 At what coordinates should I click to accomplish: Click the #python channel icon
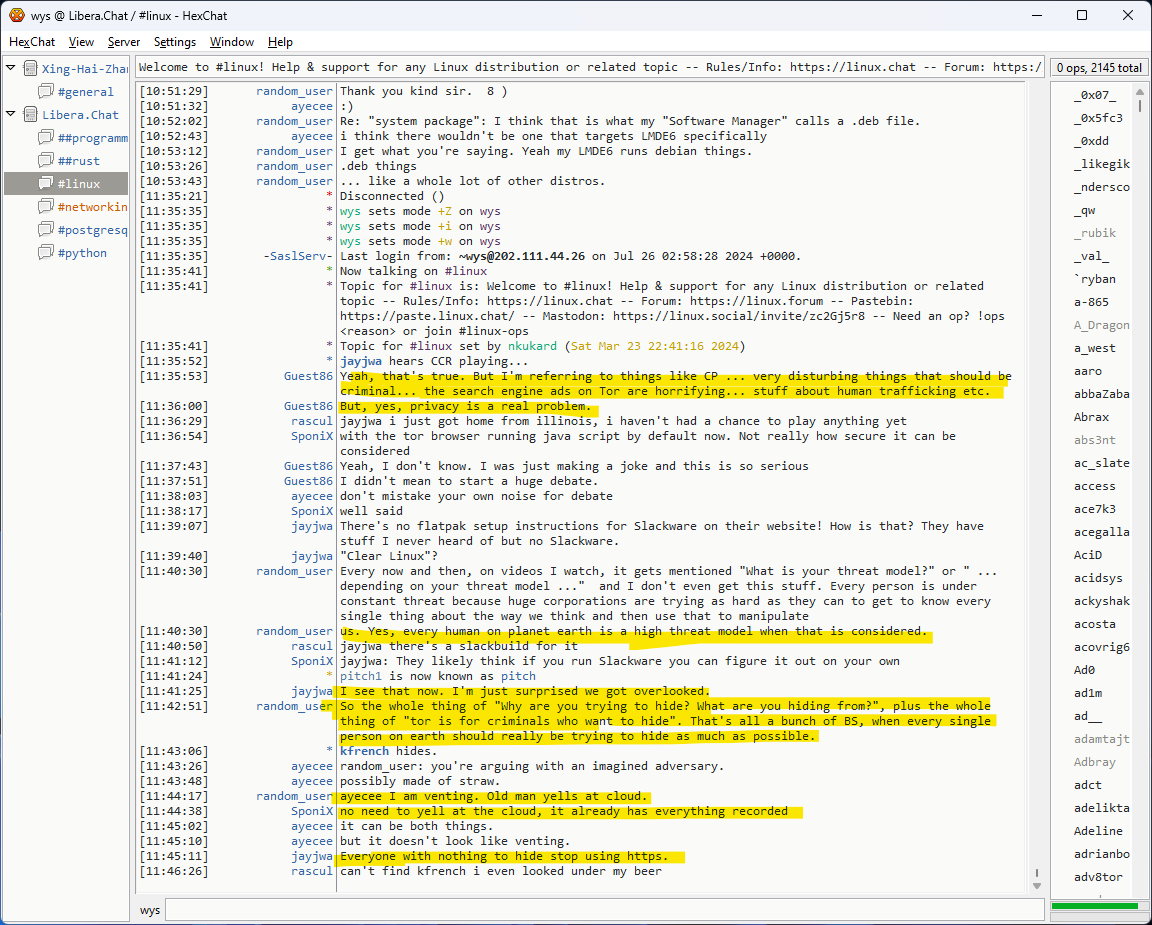tap(46, 253)
